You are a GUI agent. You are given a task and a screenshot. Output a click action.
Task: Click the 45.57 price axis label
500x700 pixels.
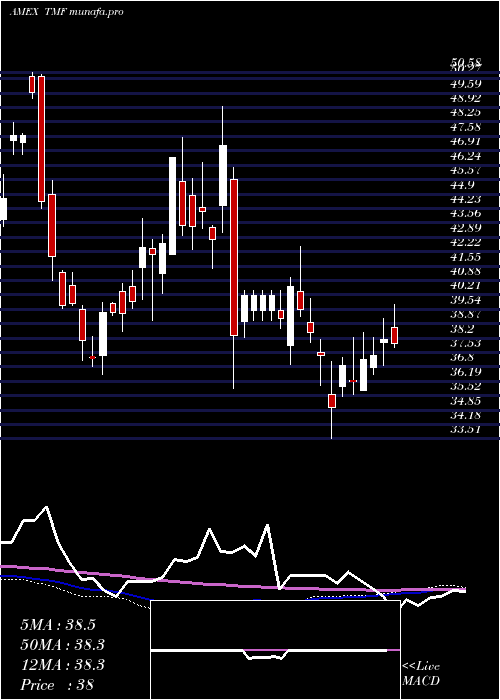465,170
